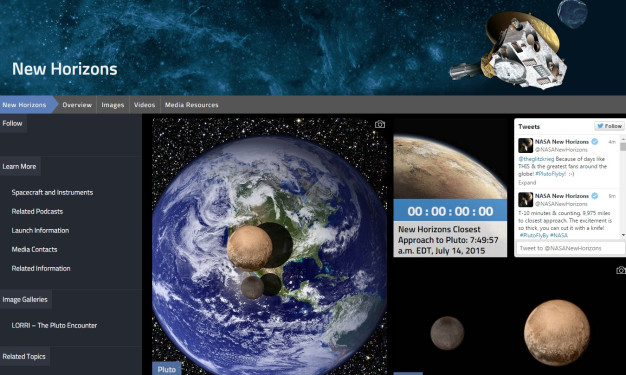Go to the Videos tab
626x375 pixels.
[144, 105]
